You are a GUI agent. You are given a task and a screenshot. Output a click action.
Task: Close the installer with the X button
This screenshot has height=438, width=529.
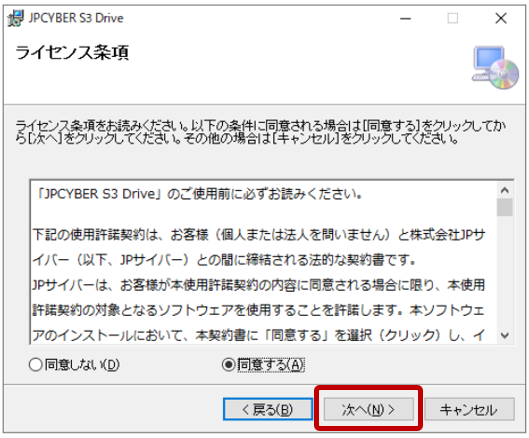[501, 18]
